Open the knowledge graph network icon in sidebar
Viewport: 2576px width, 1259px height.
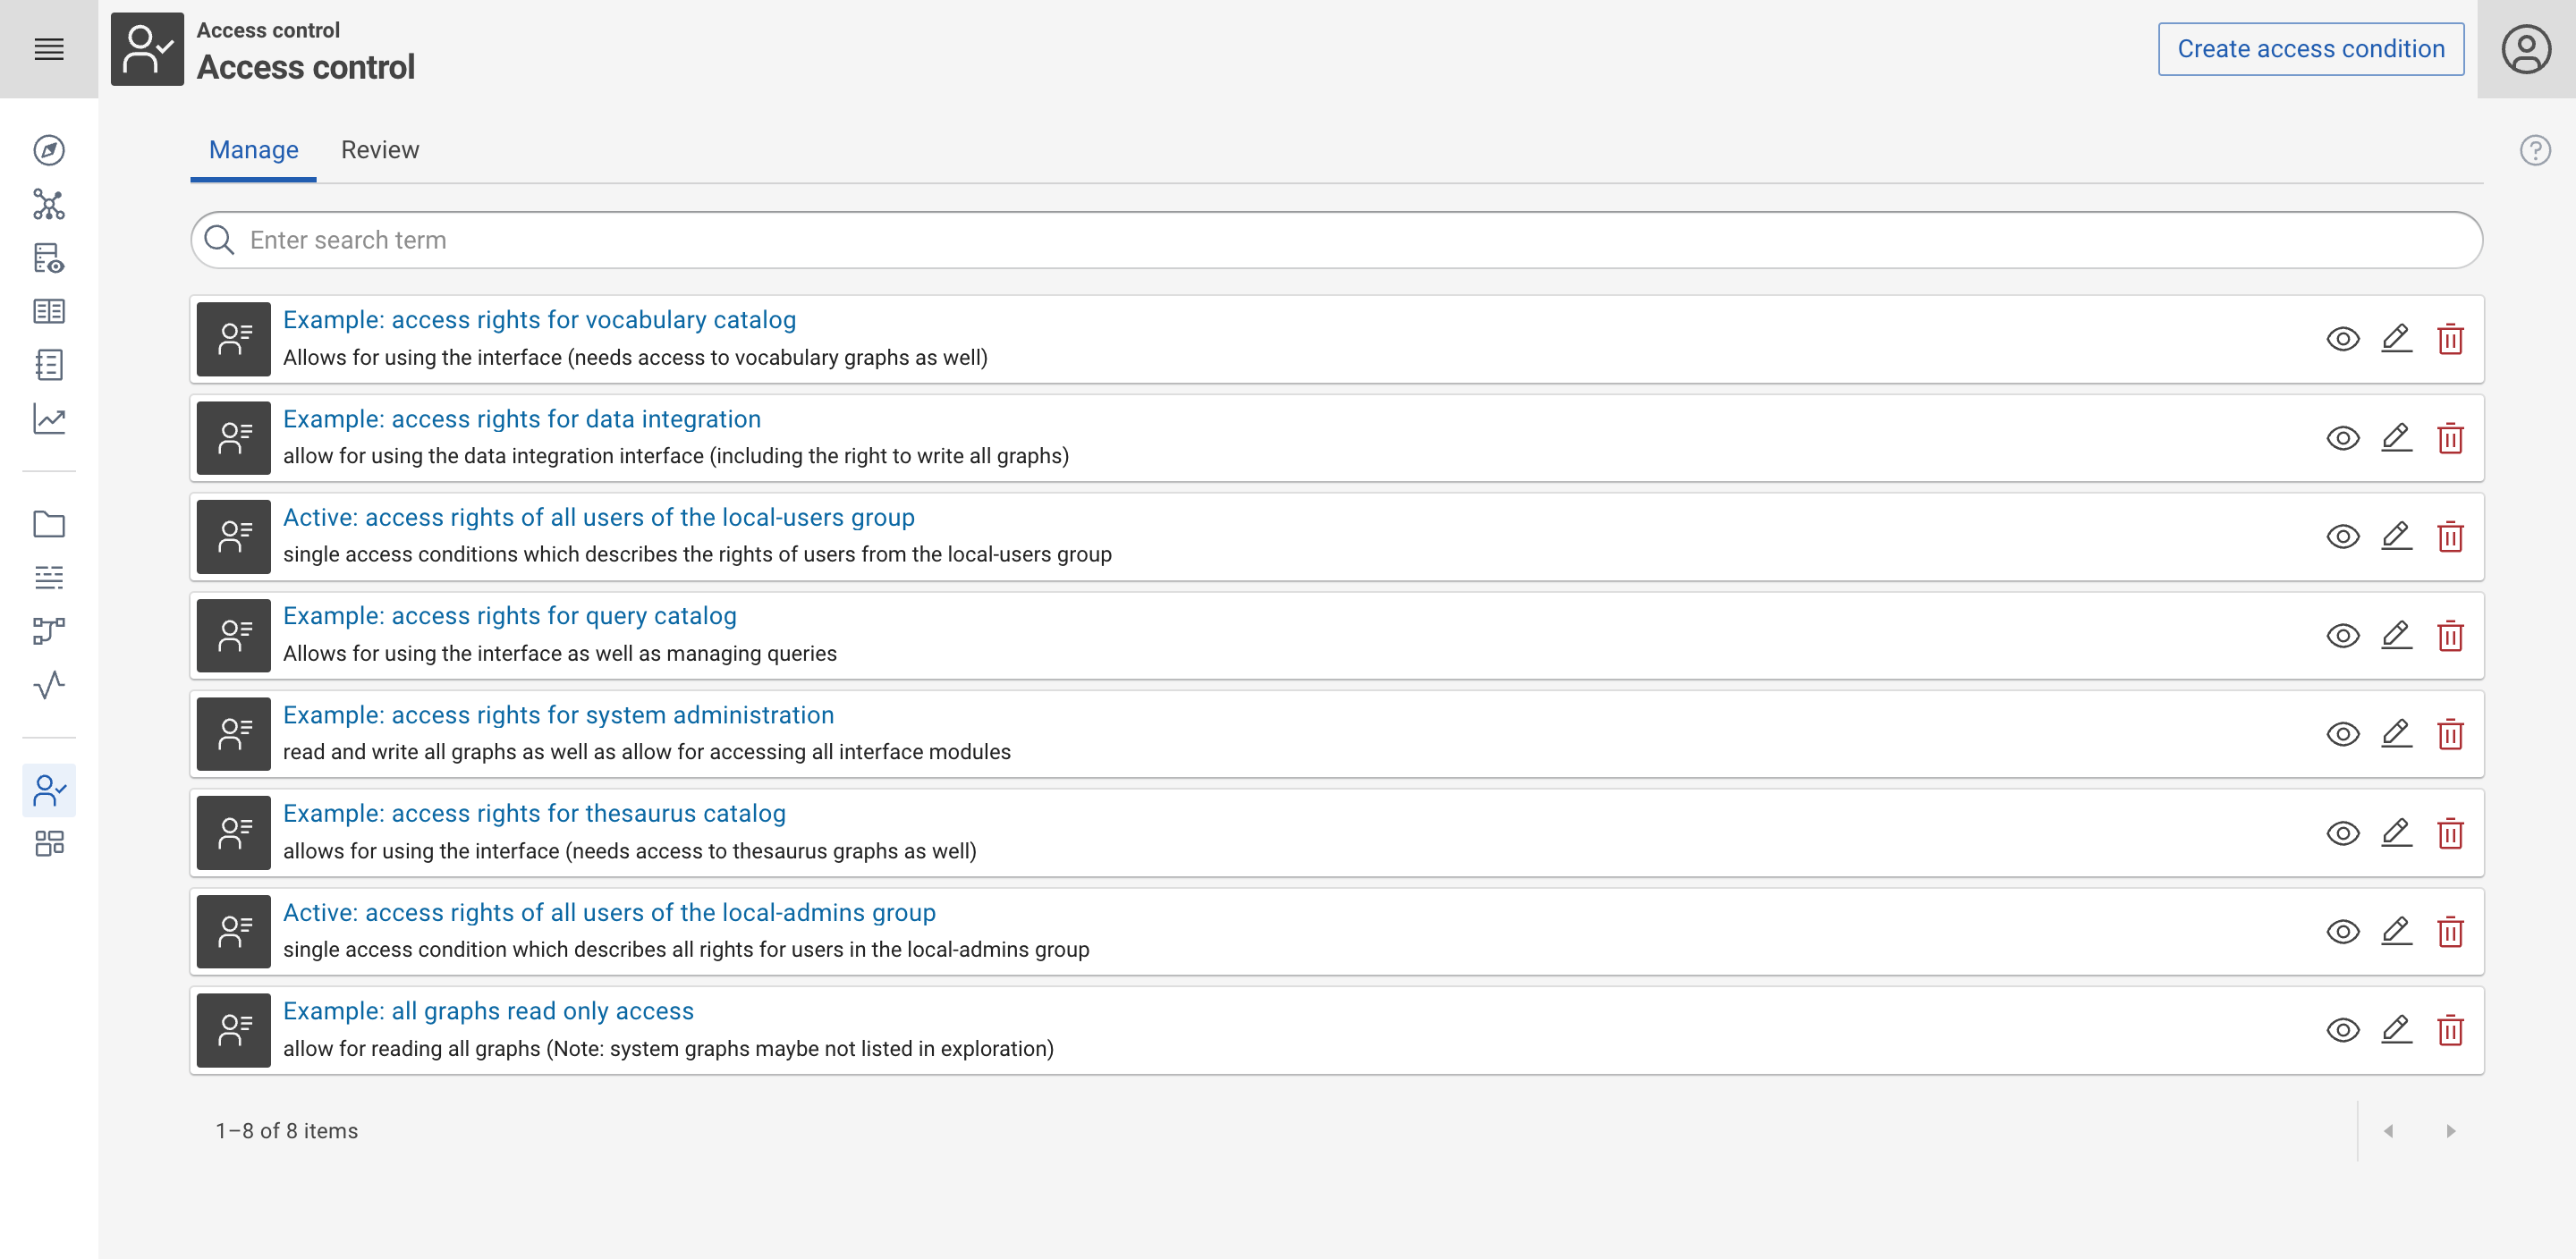[49, 205]
